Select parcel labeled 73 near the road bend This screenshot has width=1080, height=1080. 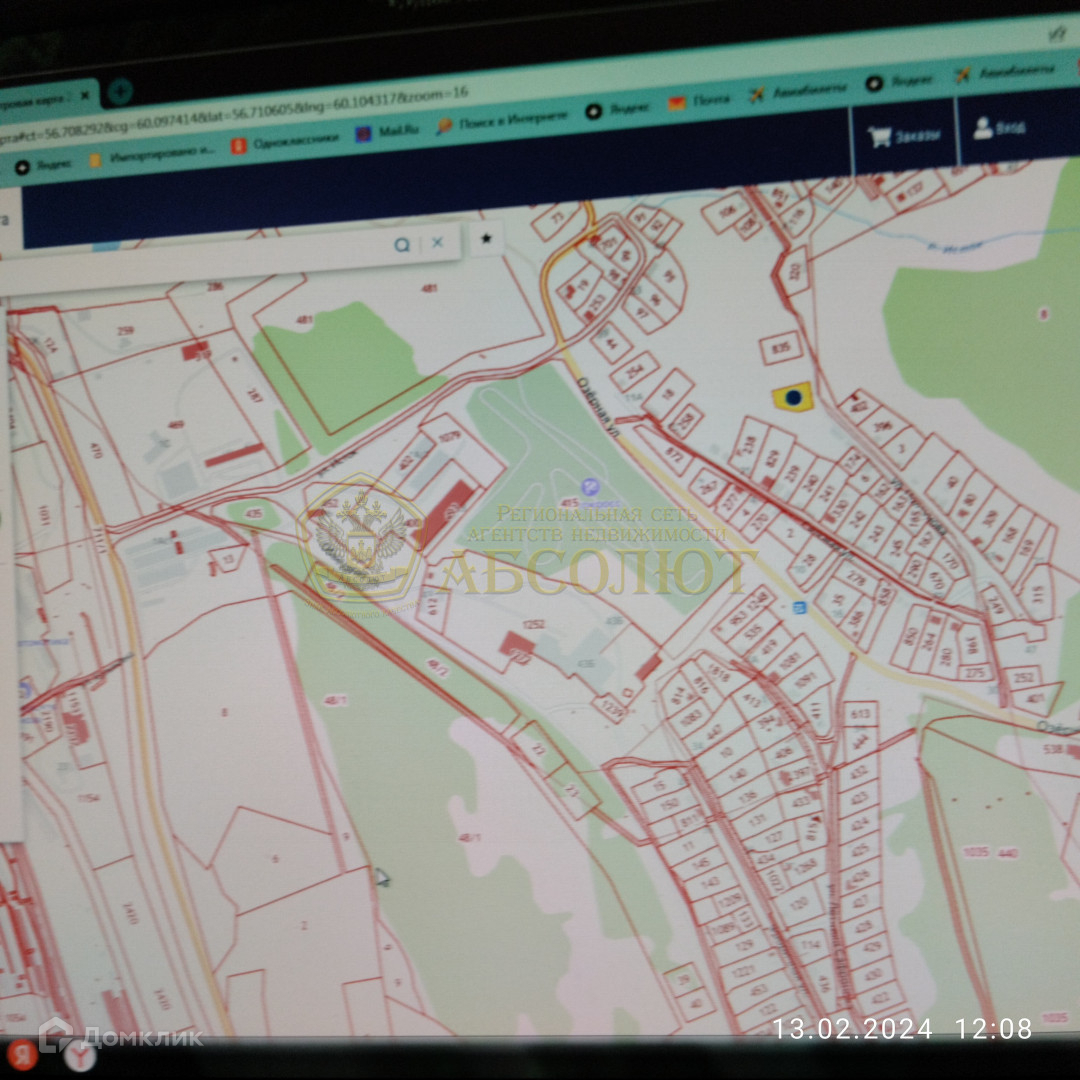click(x=557, y=219)
